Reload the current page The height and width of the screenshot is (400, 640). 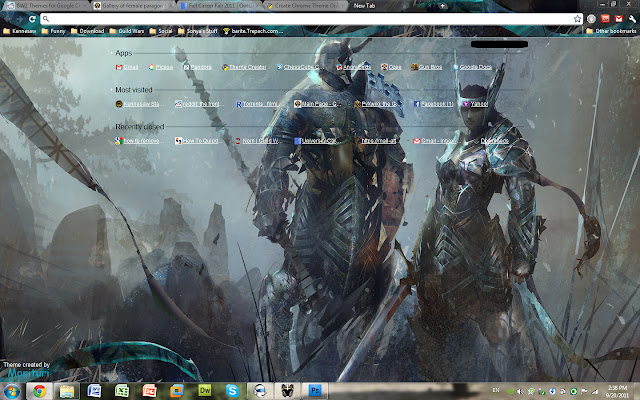point(32,19)
